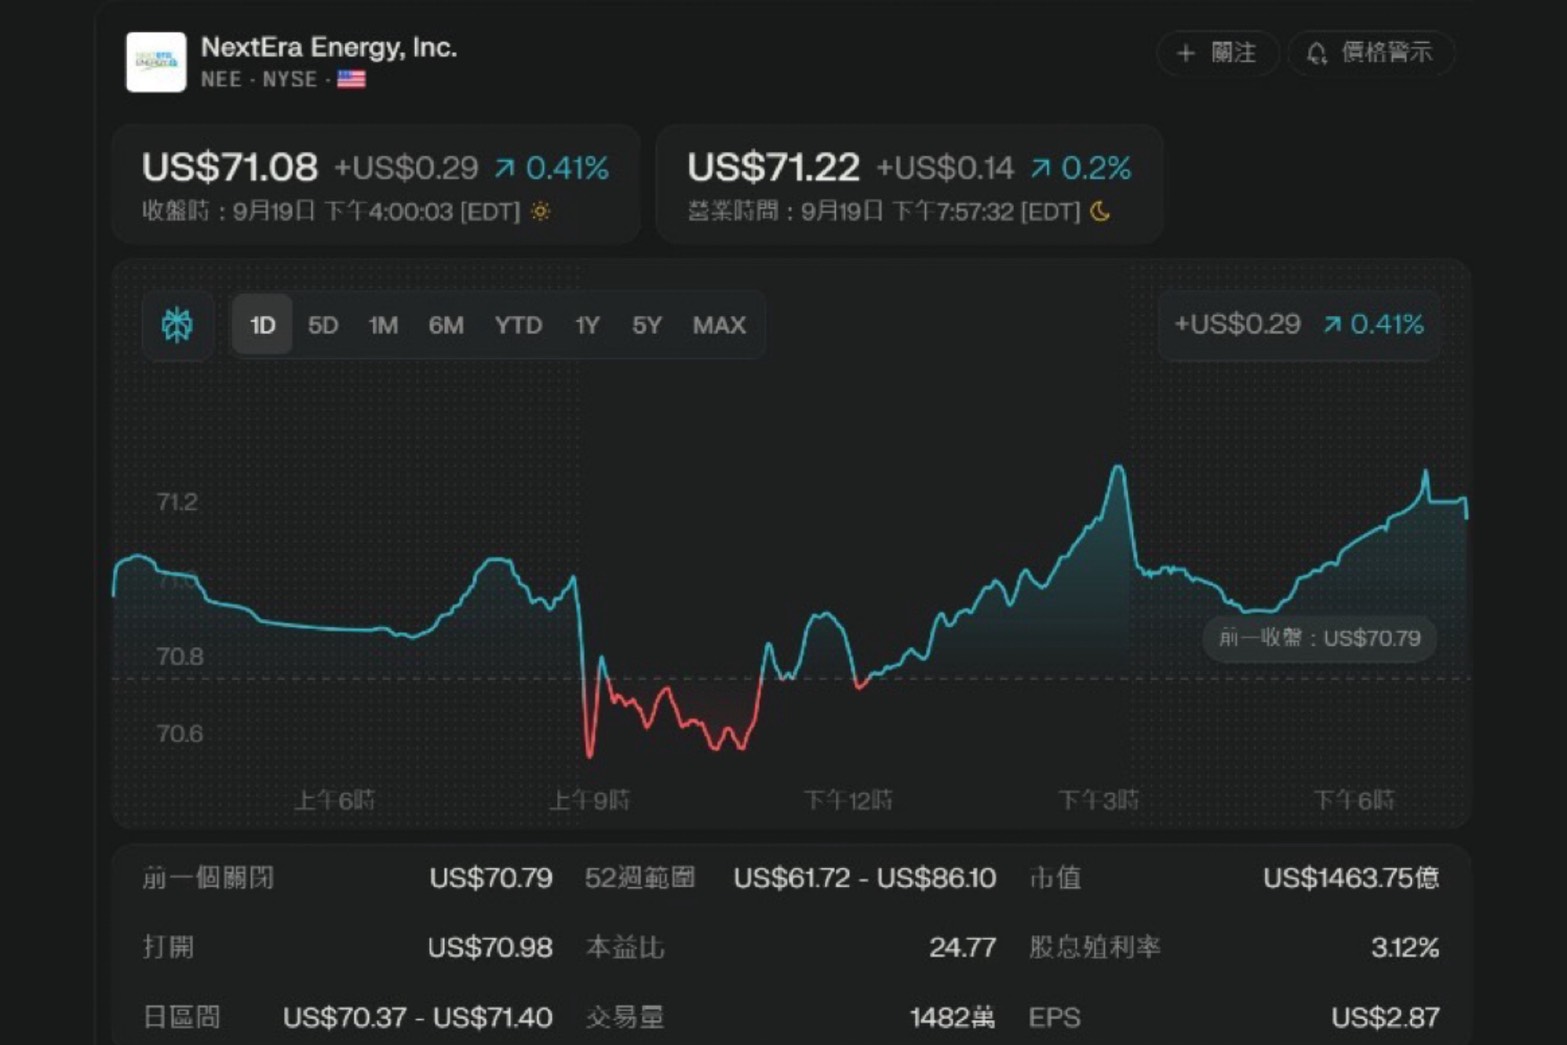Click the 52週範圍 label
1567x1045 pixels.
click(640, 878)
